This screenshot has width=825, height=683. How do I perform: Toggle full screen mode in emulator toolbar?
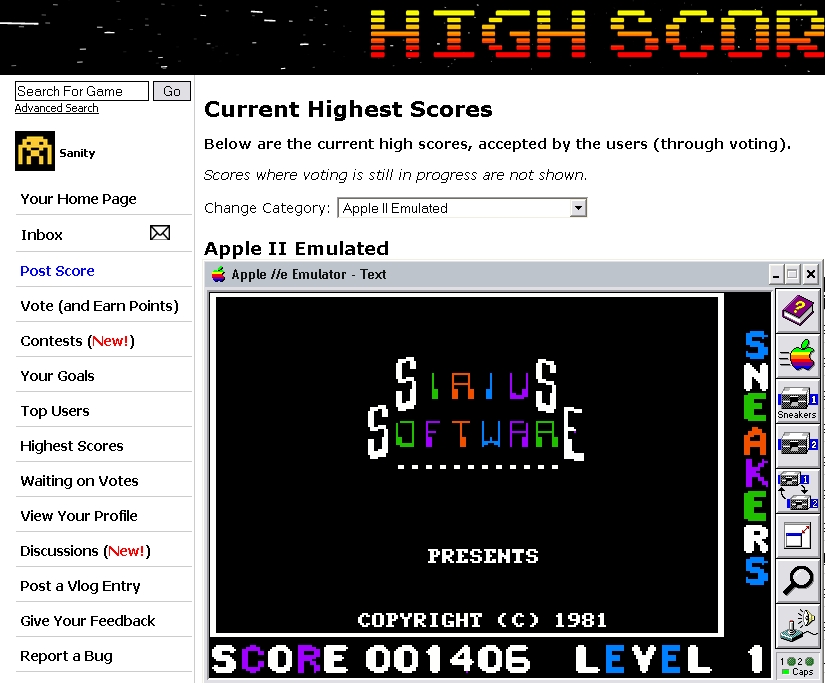pos(797,535)
